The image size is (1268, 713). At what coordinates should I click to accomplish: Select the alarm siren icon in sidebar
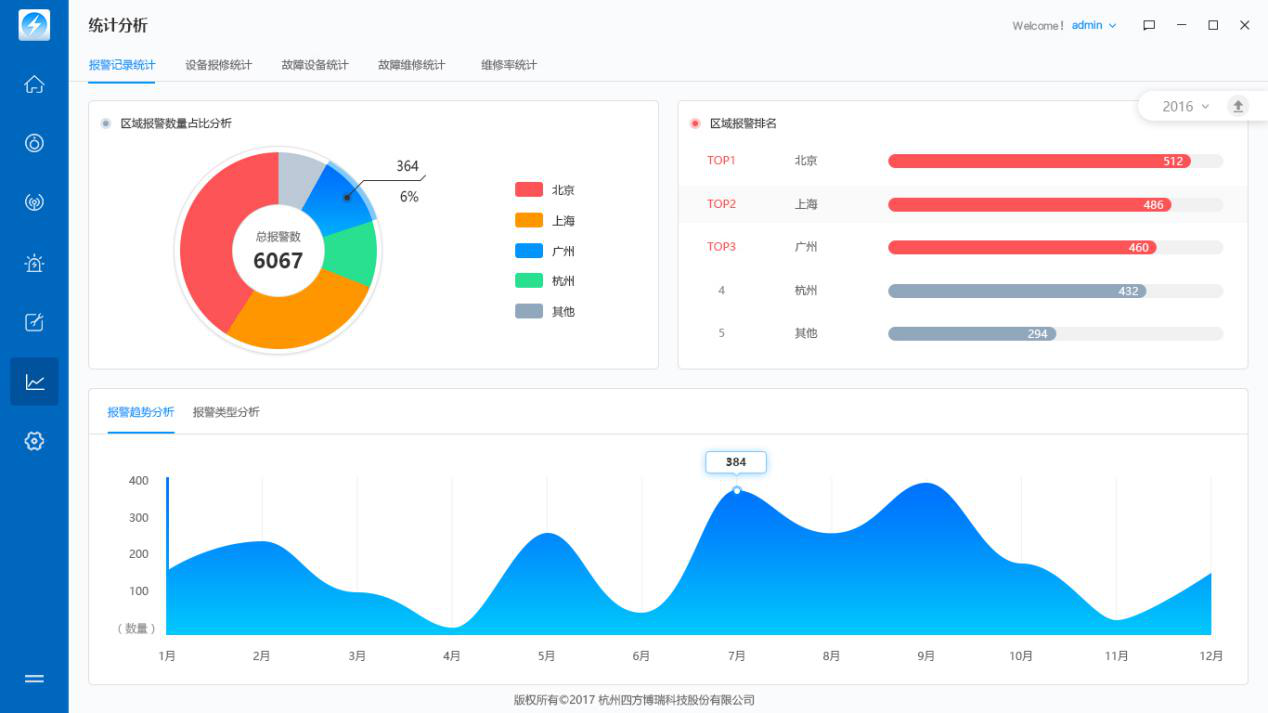(x=34, y=263)
